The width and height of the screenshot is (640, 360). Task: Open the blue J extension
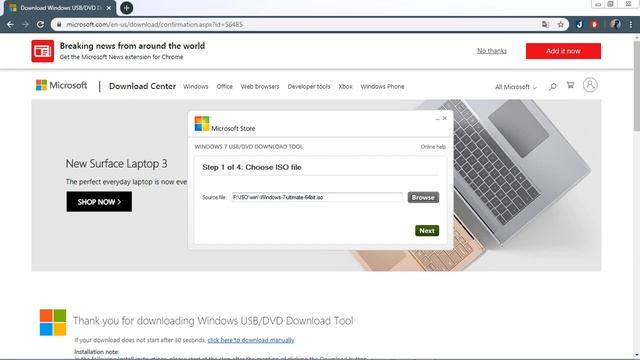point(579,24)
